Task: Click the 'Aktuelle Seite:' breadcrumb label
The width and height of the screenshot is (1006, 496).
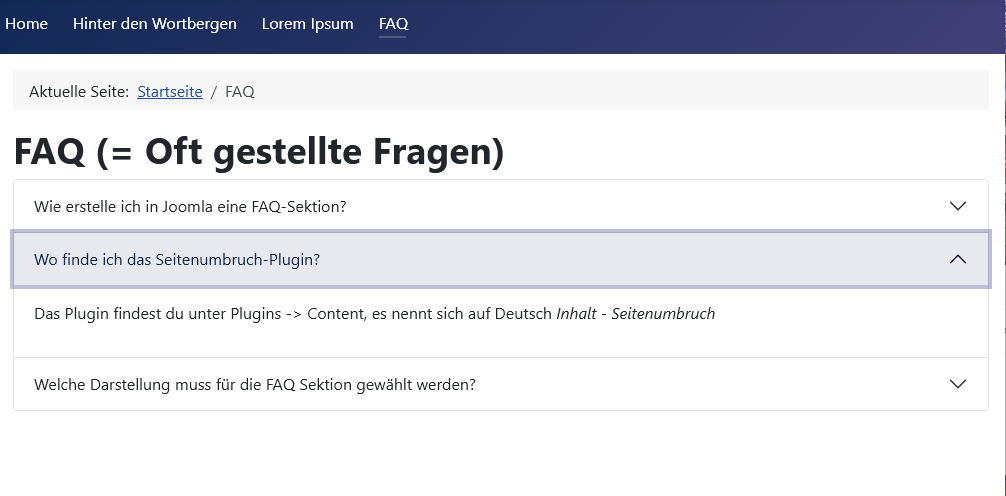Action: 79,92
